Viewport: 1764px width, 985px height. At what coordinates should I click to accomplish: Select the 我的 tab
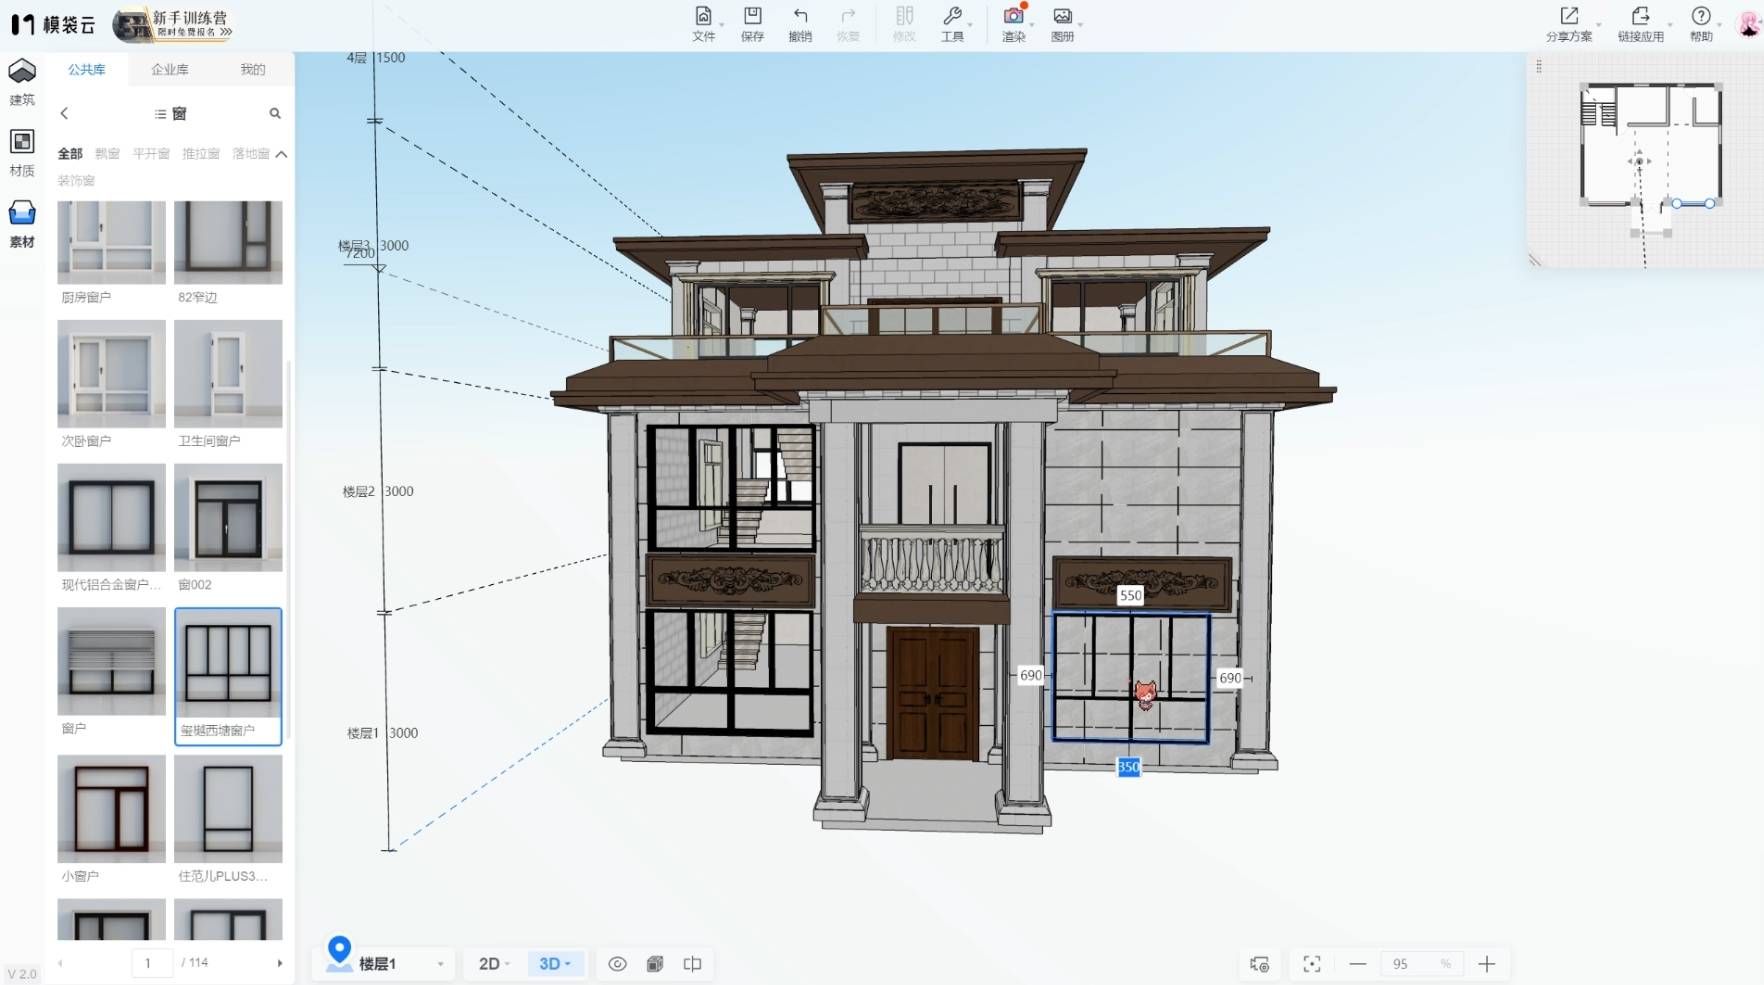point(253,69)
